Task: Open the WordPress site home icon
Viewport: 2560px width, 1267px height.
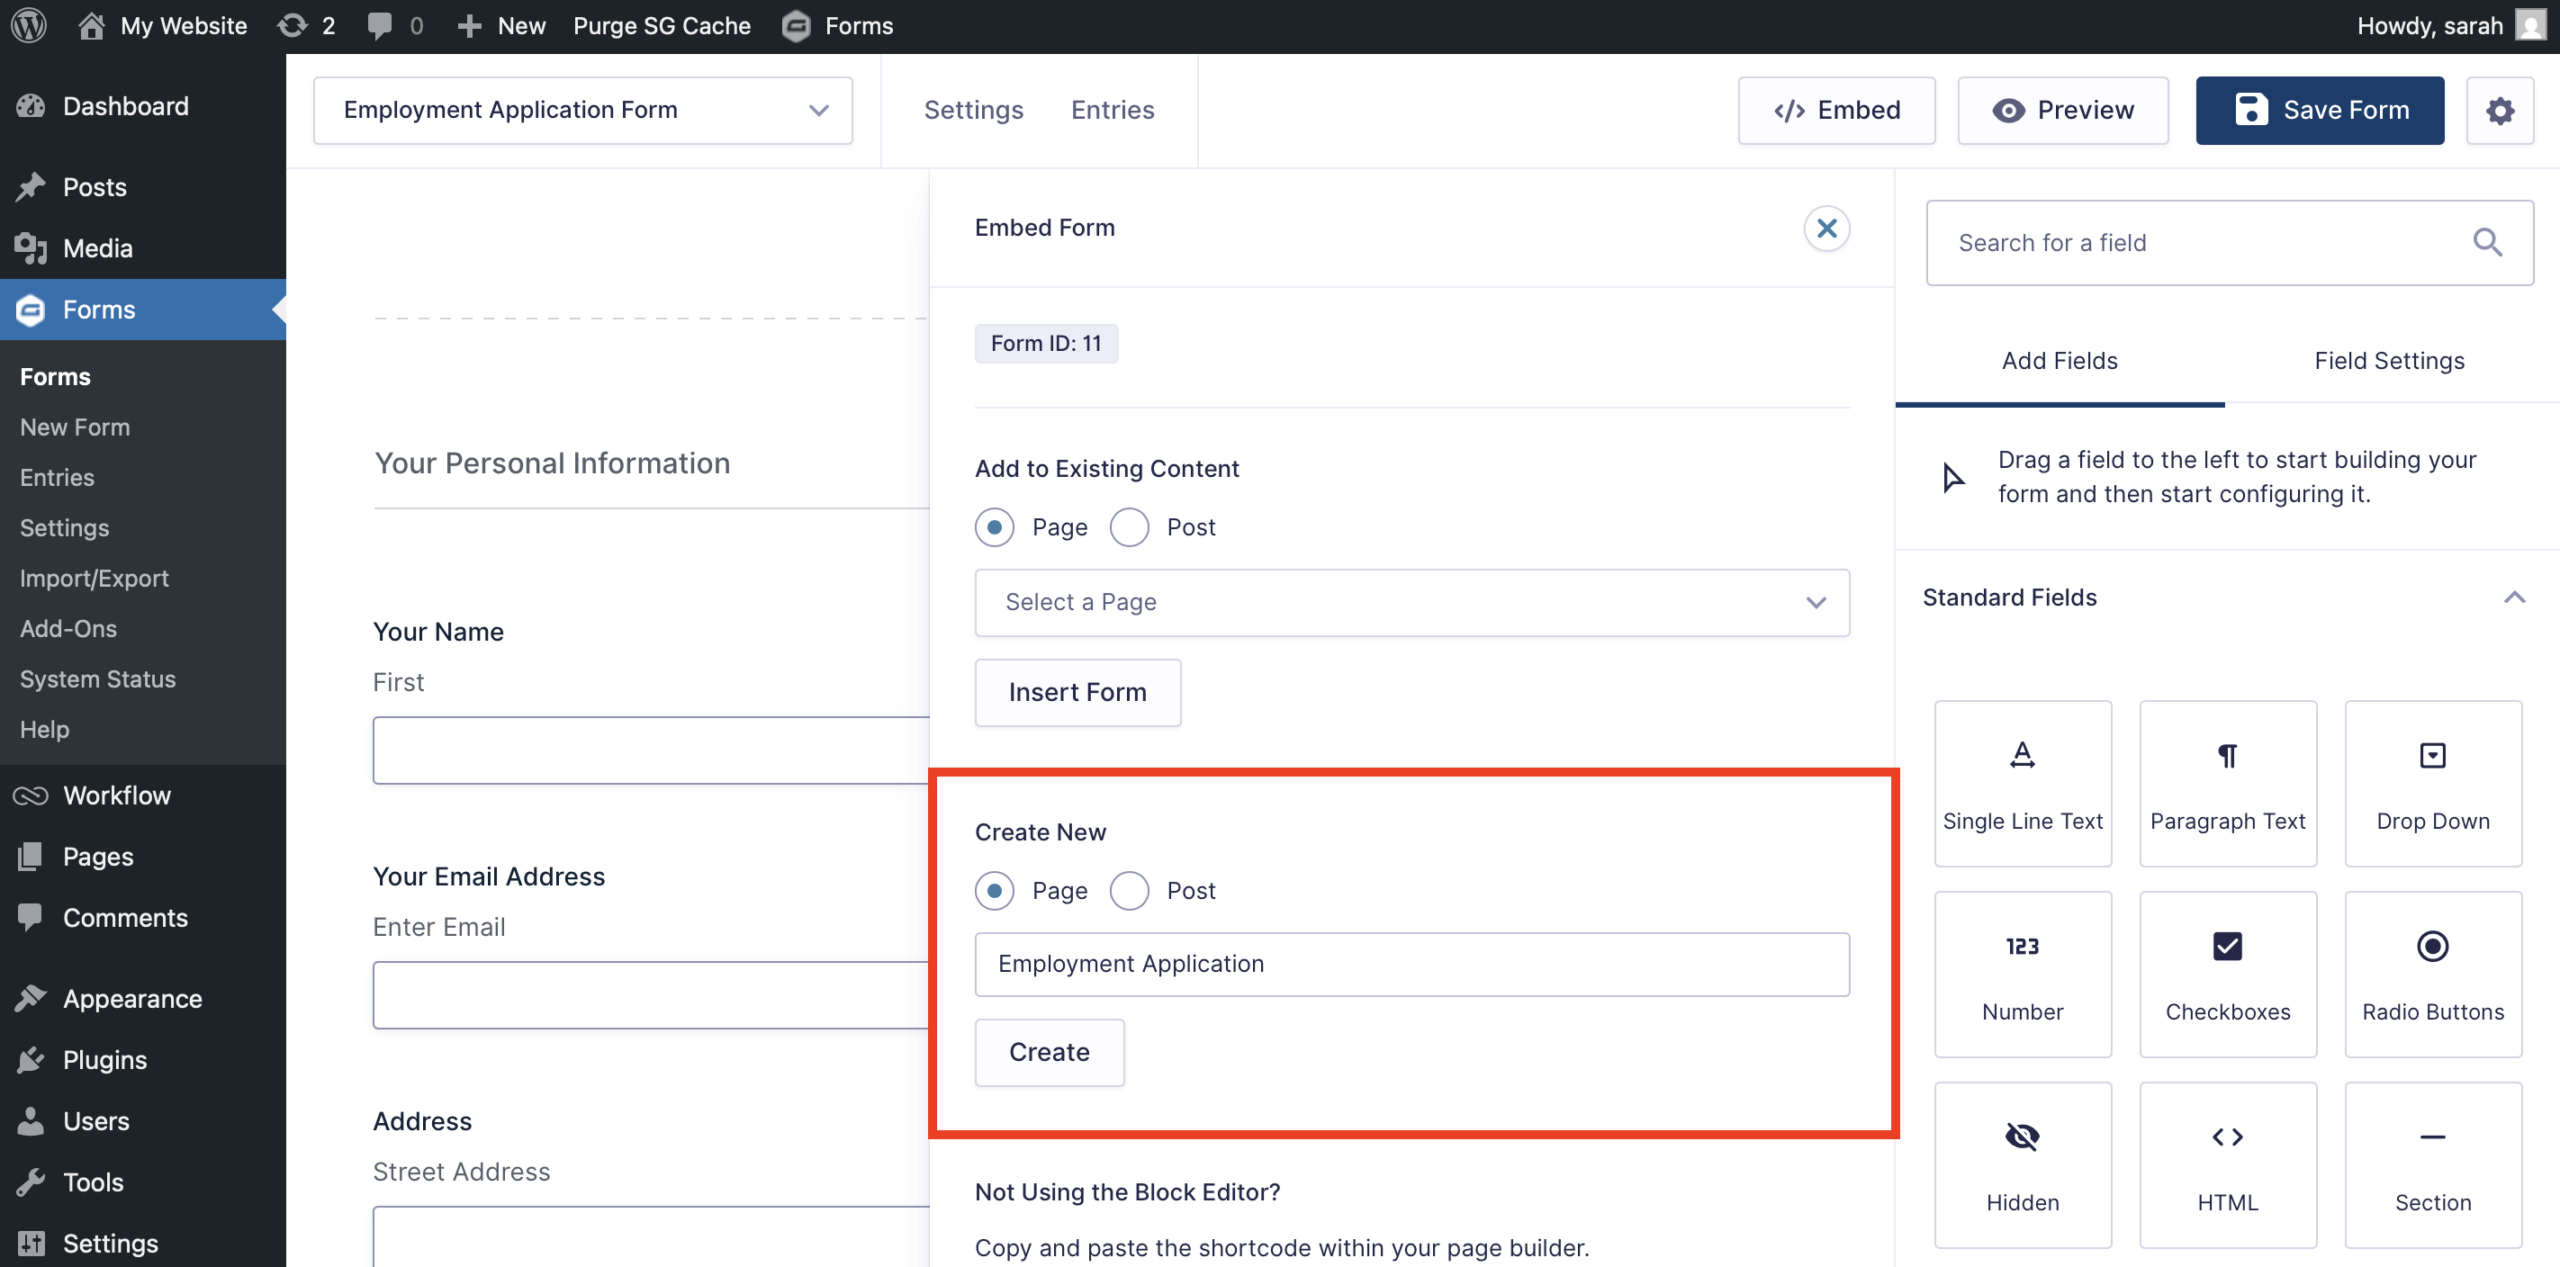Action: [x=93, y=25]
